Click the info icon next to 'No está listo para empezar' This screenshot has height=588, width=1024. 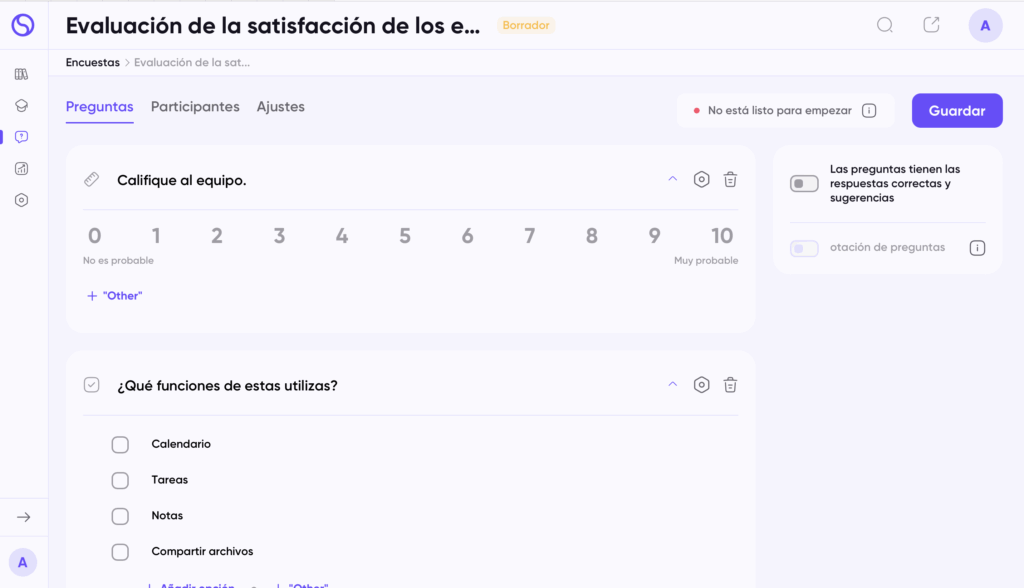(869, 111)
